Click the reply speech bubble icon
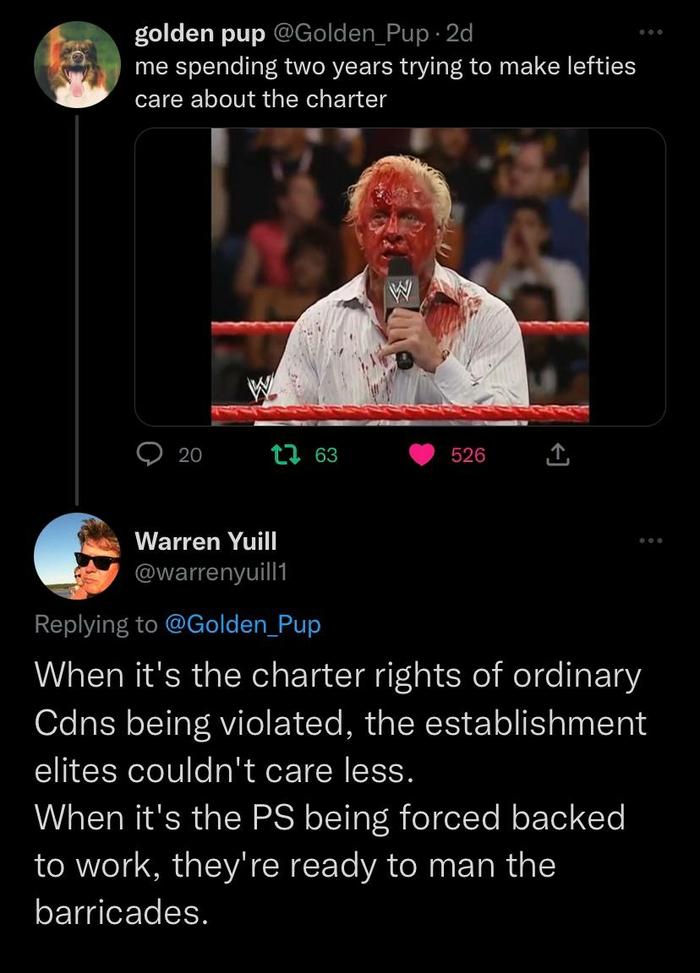This screenshot has height=973, width=700. coord(149,455)
